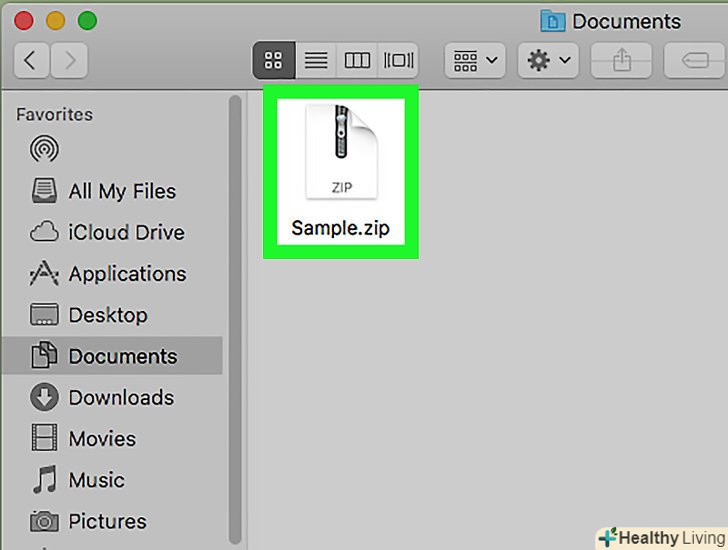Switch to Cover Flow view
Screen dimensions: 728x550
[398, 61]
